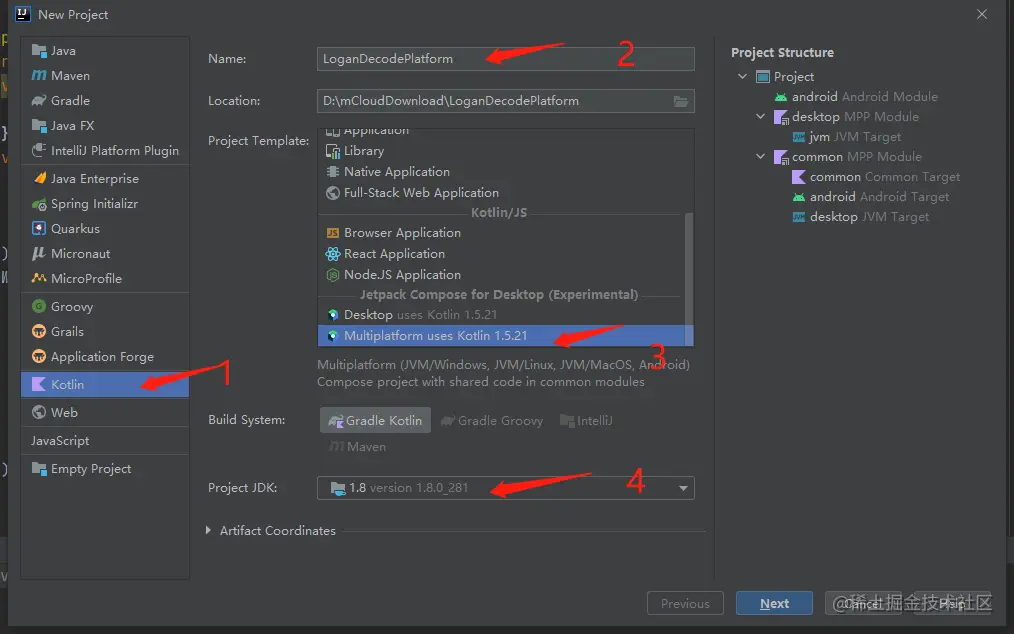1014x634 pixels.
Task: Select Micronaut icon
Action: click(39, 254)
